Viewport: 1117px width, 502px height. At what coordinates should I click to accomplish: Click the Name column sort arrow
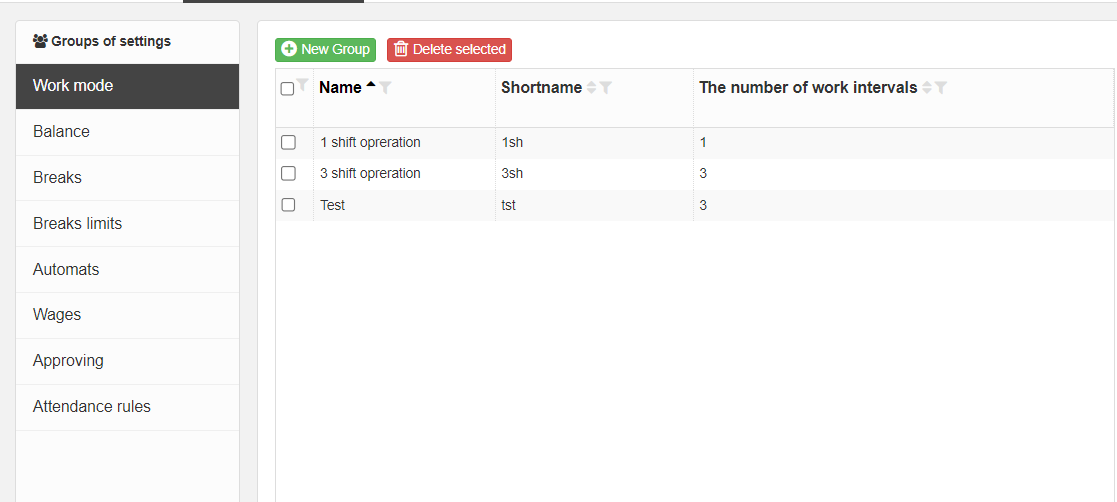[x=370, y=85]
